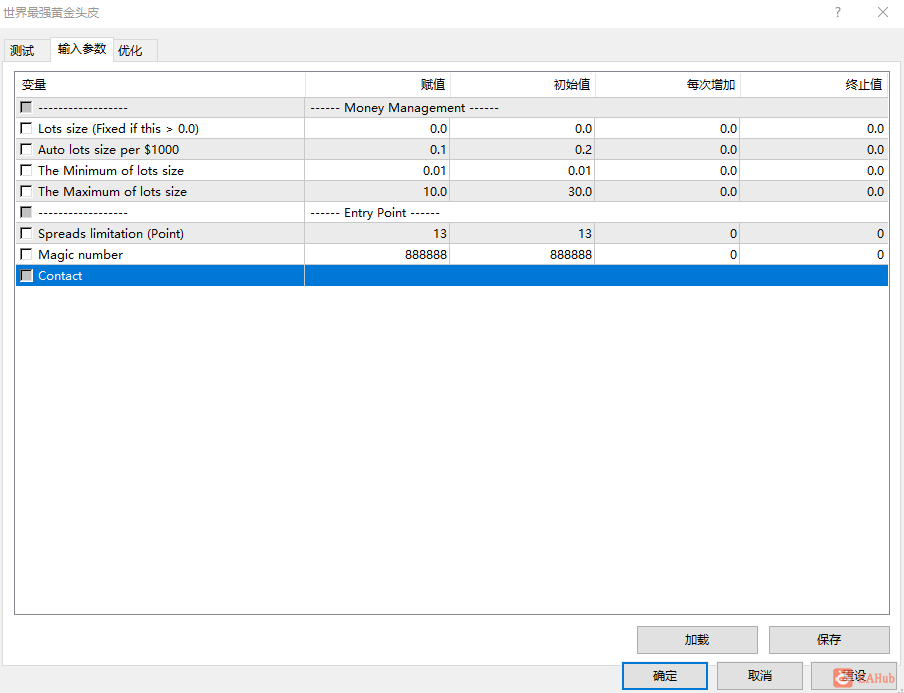Viewport: 904px width, 693px height.
Task: Select the 'The Minimum of lots size' label
Action: coord(111,171)
